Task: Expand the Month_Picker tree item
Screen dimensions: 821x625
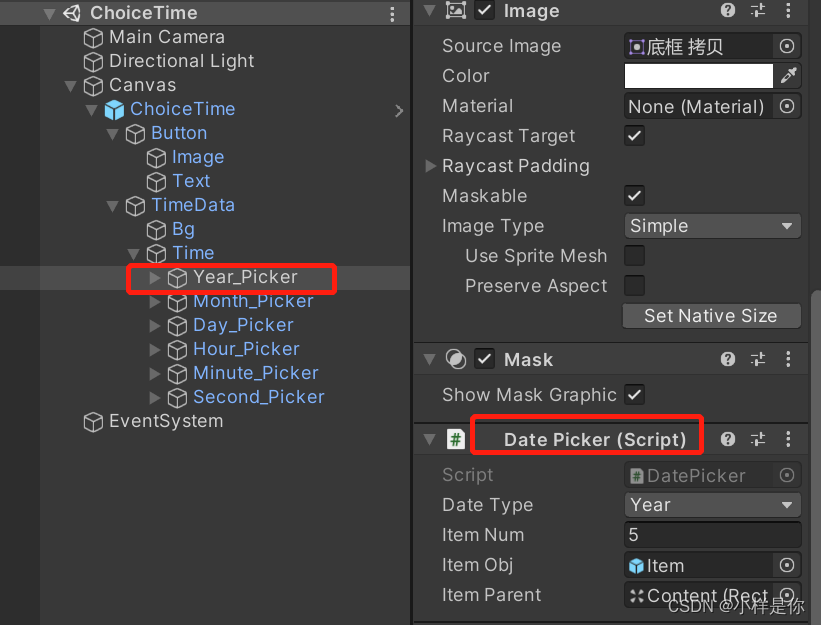Action: click(156, 301)
